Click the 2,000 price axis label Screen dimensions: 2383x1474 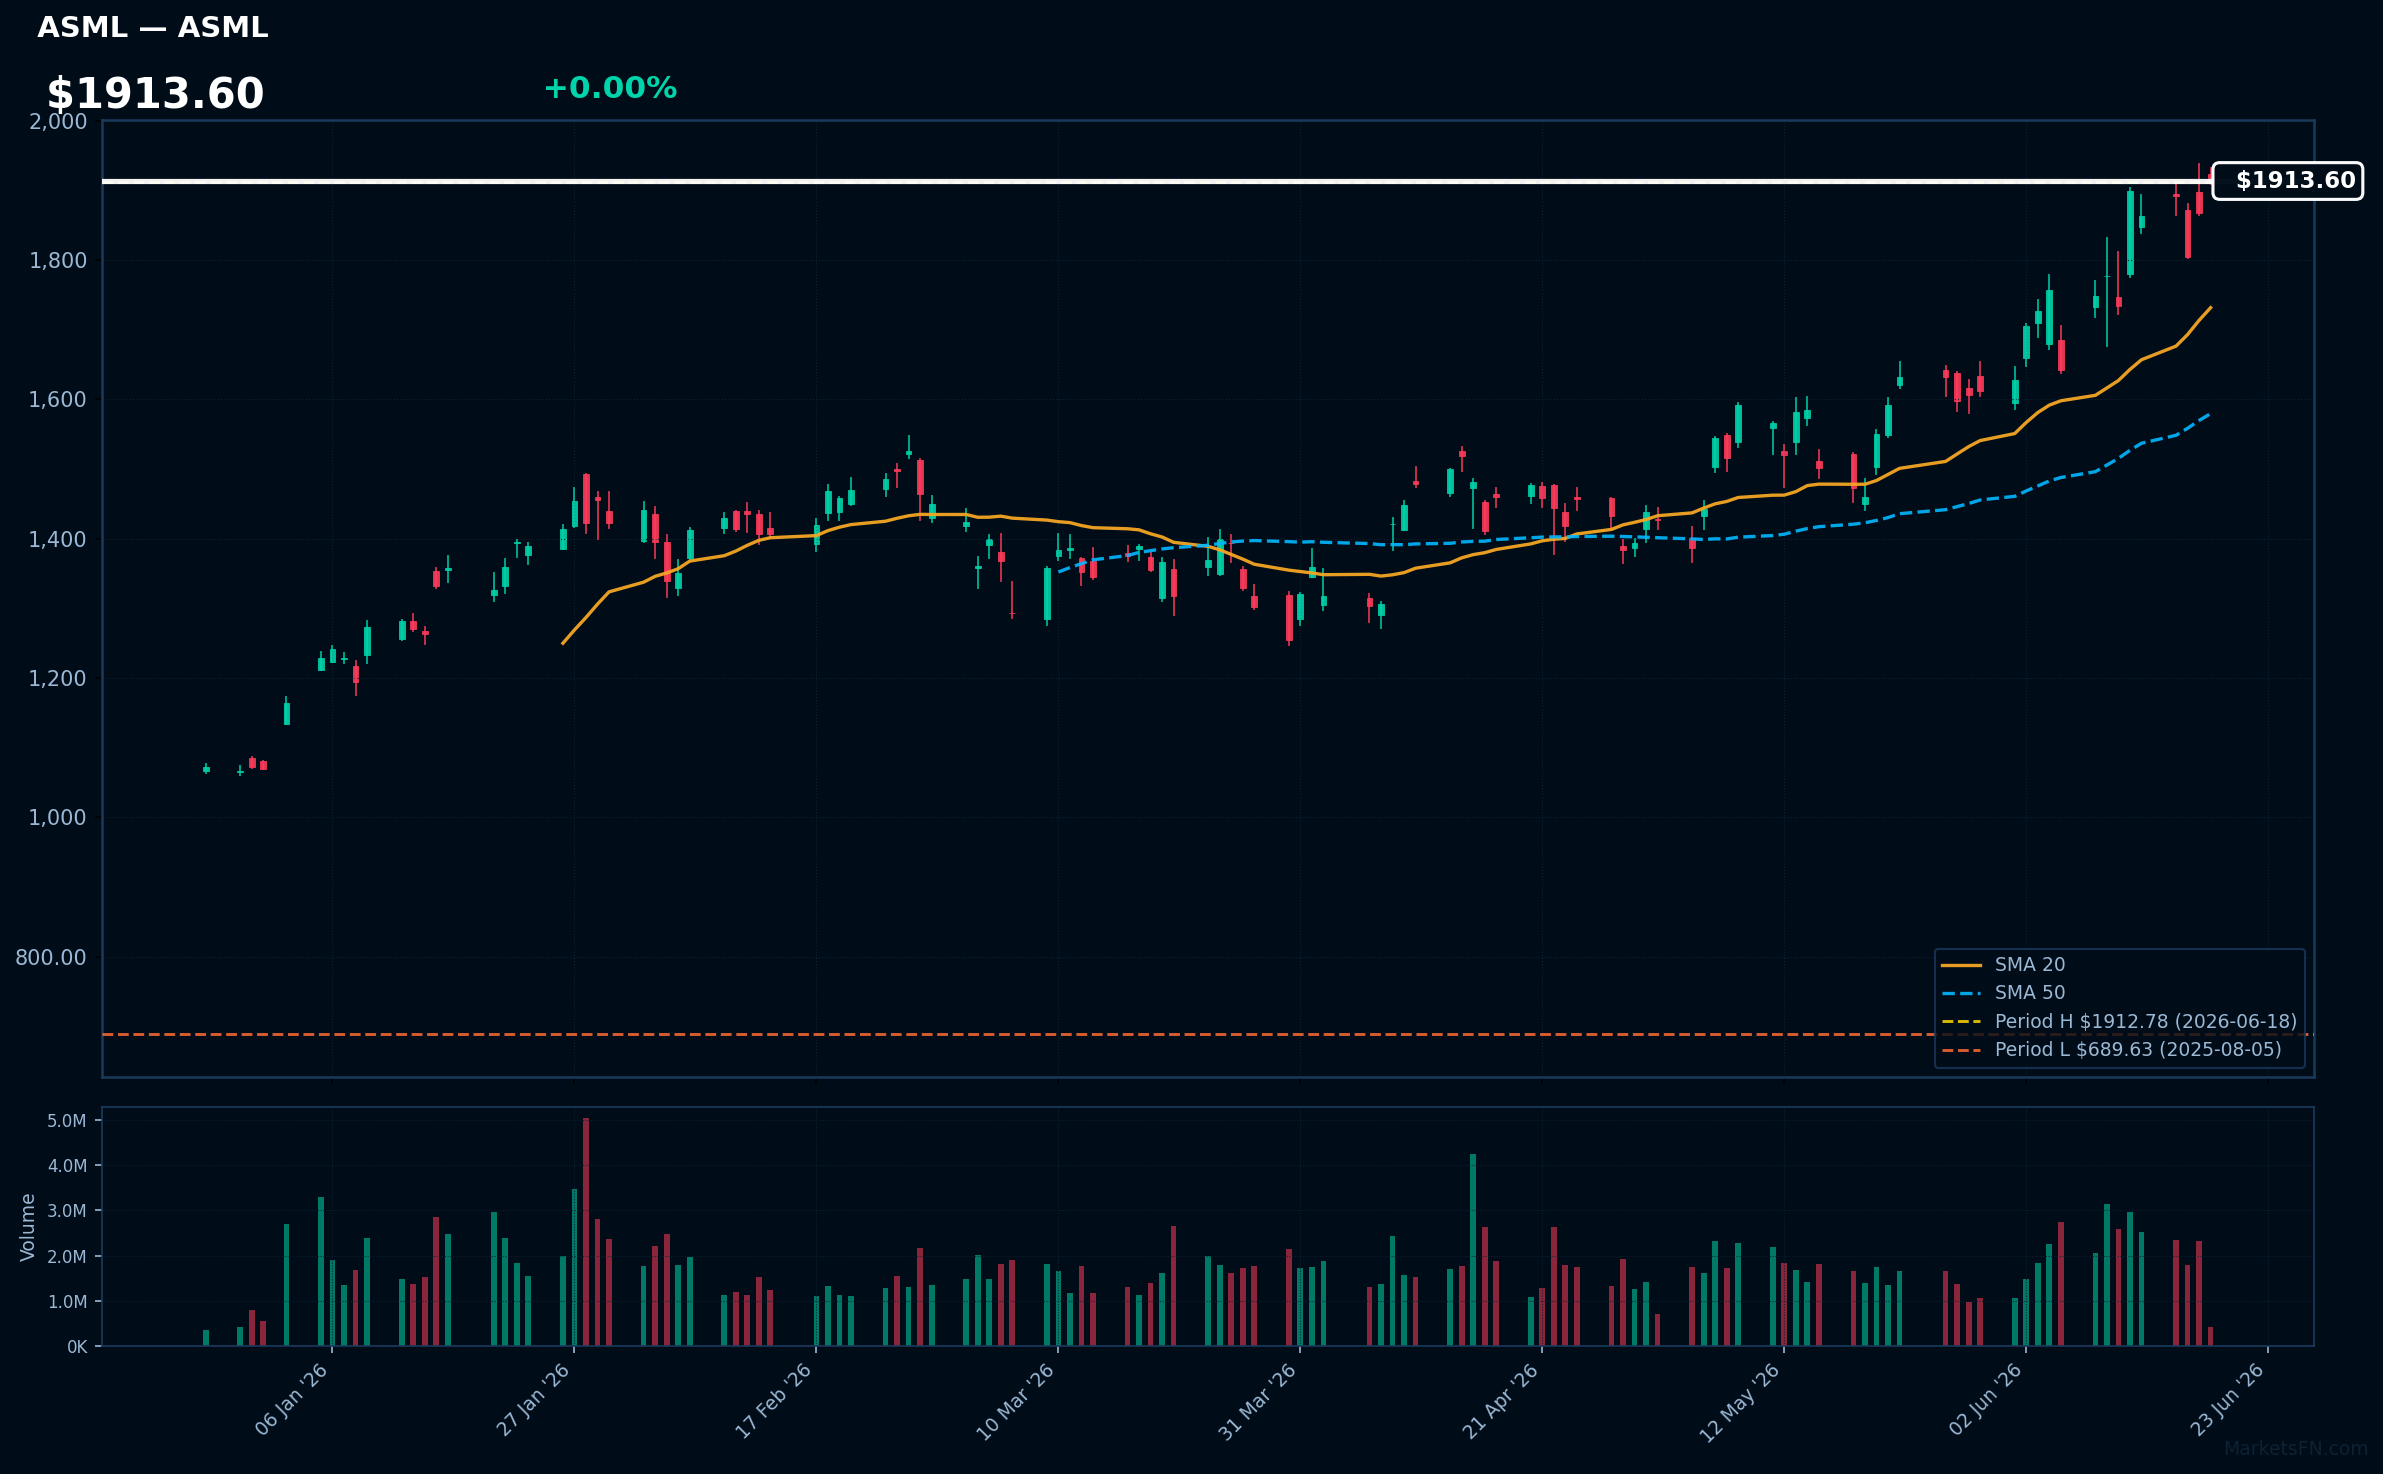click(x=58, y=122)
